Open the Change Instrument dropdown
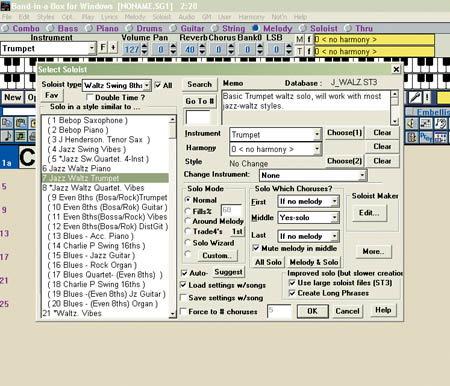The width and height of the screenshot is (450, 386). [x=362, y=175]
